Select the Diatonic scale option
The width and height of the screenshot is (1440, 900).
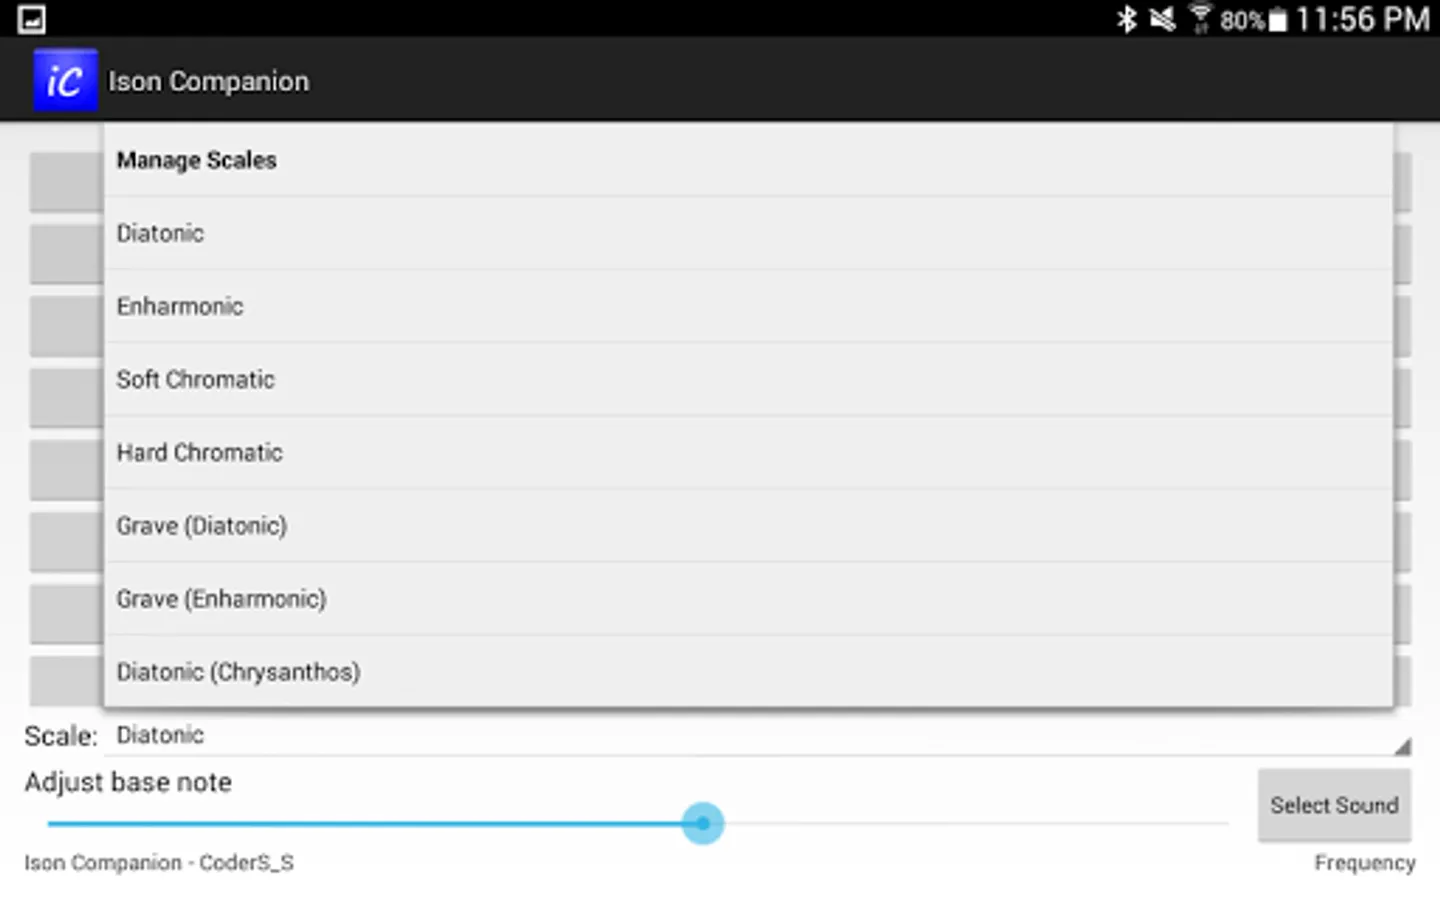pyautogui.click(x=748, y=233)
